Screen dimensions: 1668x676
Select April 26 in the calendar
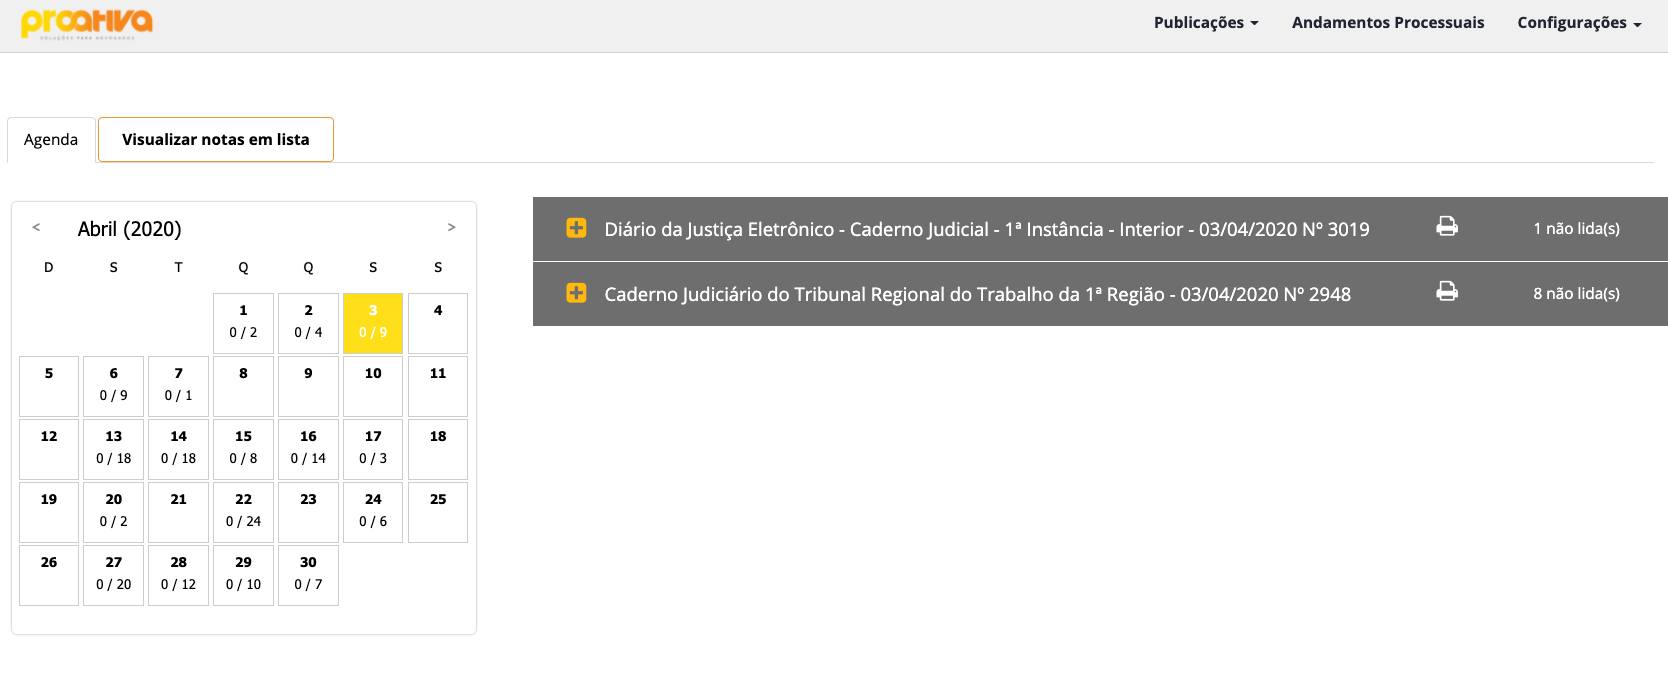tap(49, 575)
